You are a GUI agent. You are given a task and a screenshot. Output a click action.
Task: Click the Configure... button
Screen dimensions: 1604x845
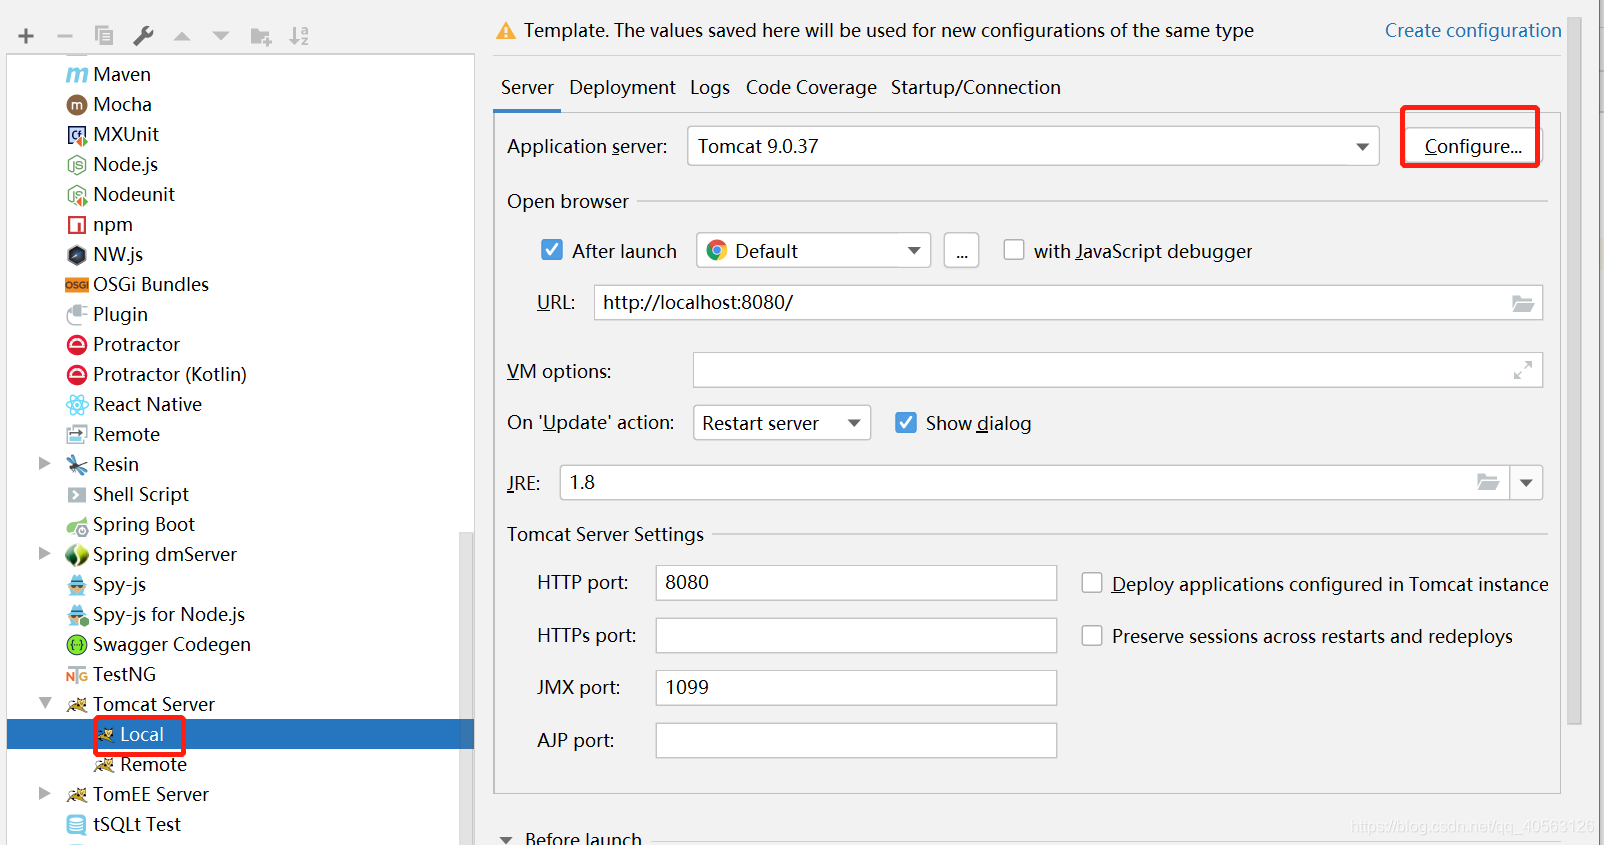click(1473, 146)
